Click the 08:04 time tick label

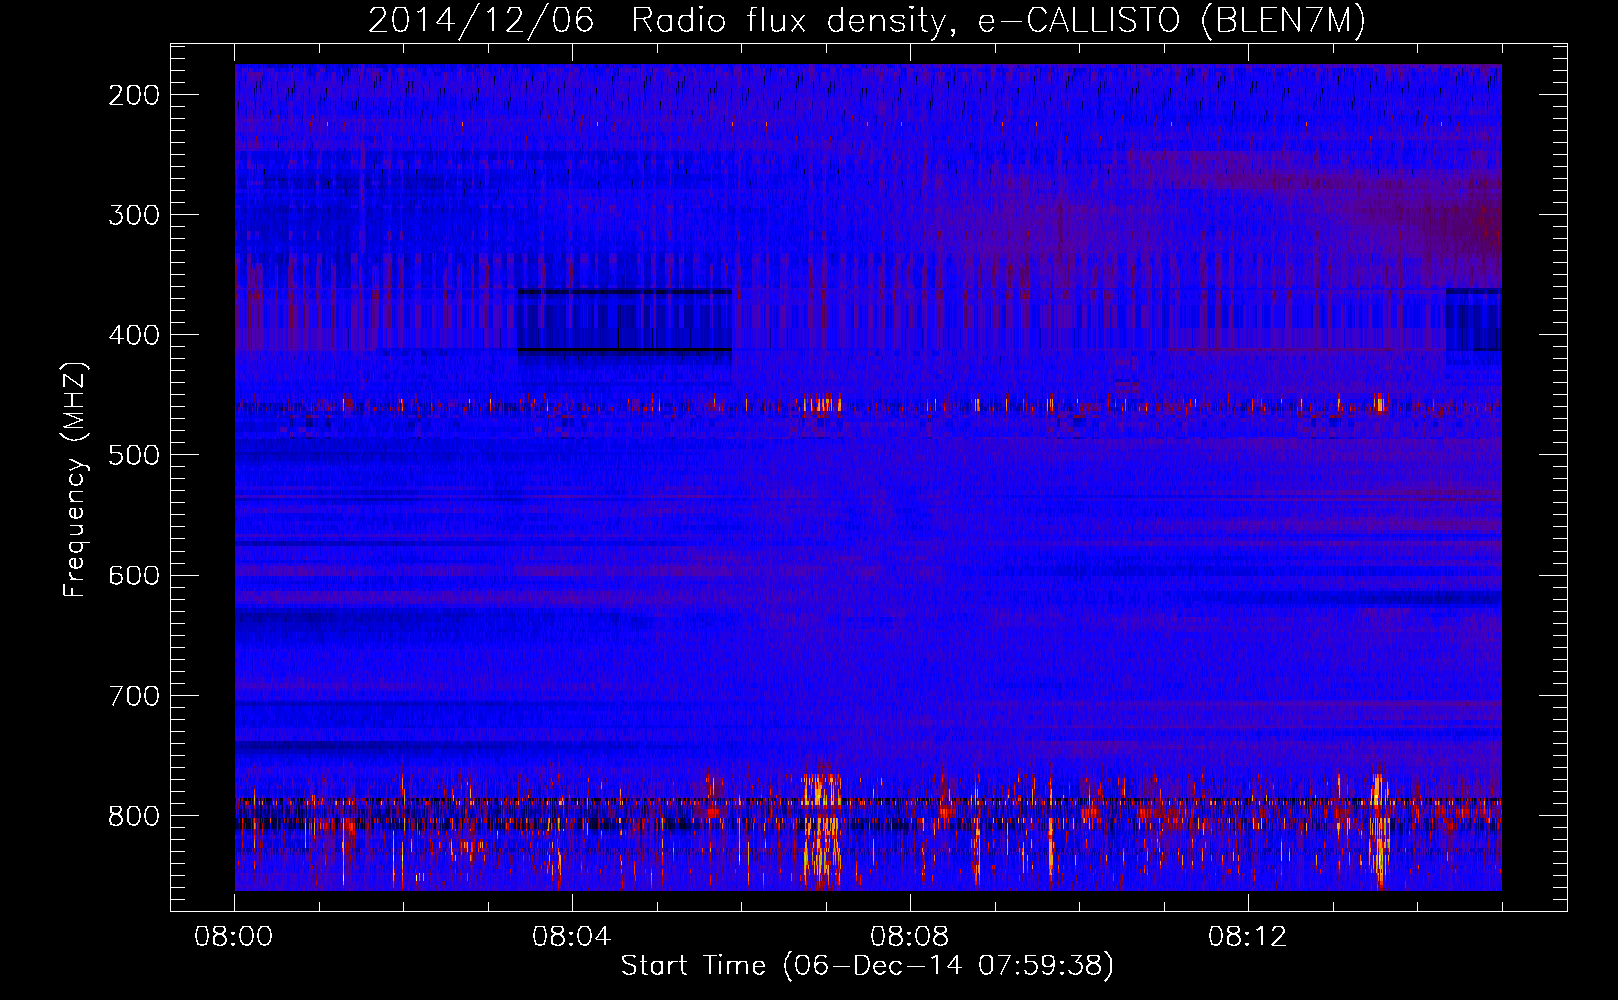tap(572, 937)
